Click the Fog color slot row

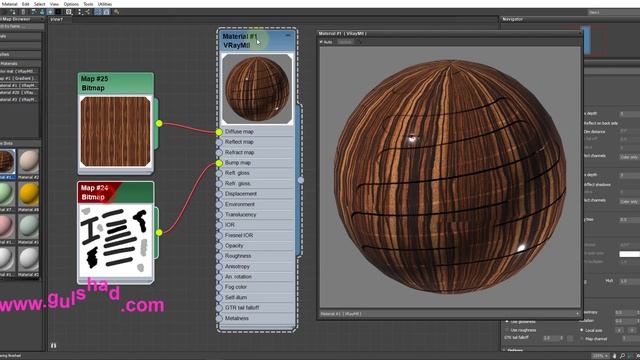click(257, 287)
